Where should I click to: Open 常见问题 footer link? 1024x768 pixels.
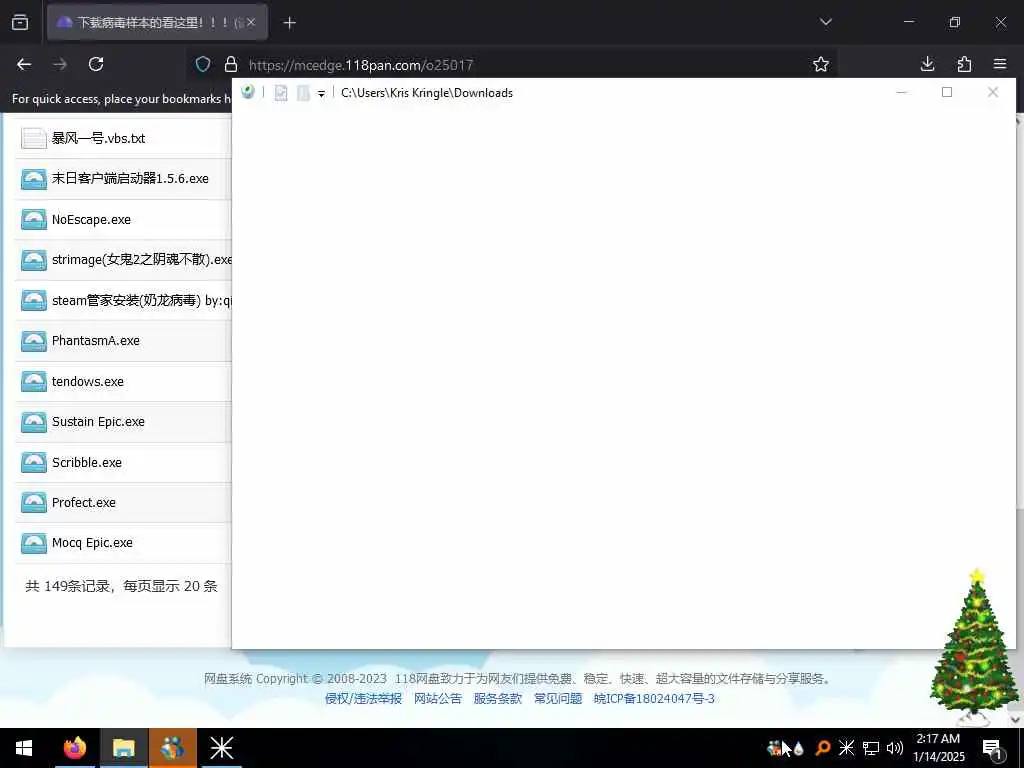(x=558, y=699)
